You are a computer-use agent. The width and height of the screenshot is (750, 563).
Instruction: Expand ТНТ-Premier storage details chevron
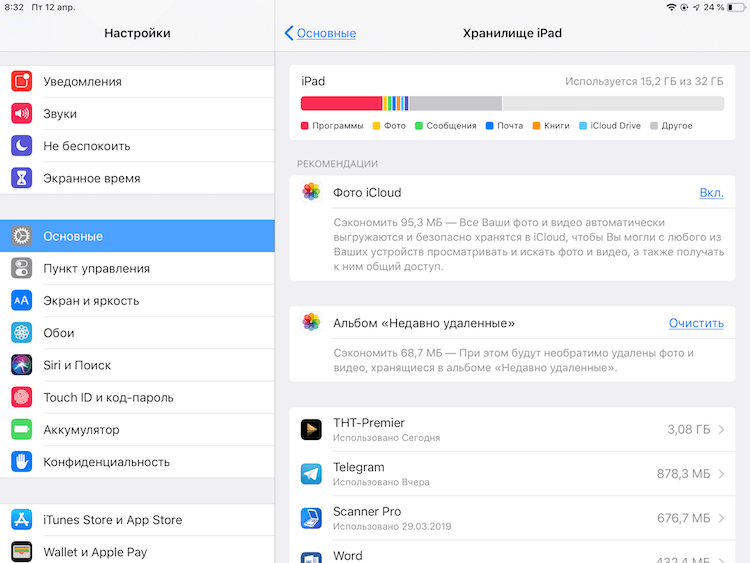(x=721, y=430)
